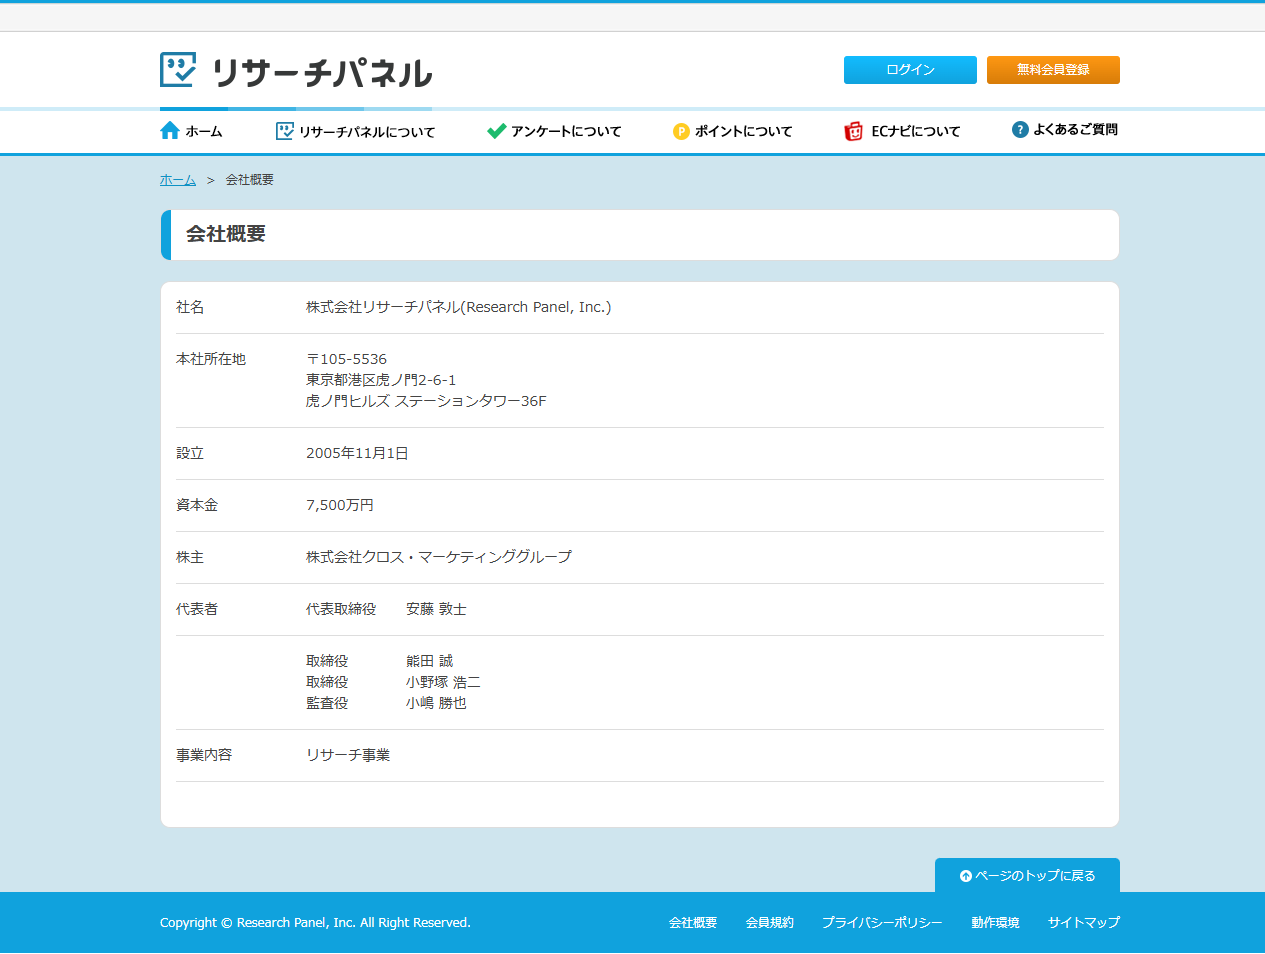Image resolution: width=1265 pixels, height=954 pixels.
Task: Click 株式会社クロス・マーケティンググループ text
Action: (x=439, y=557)
